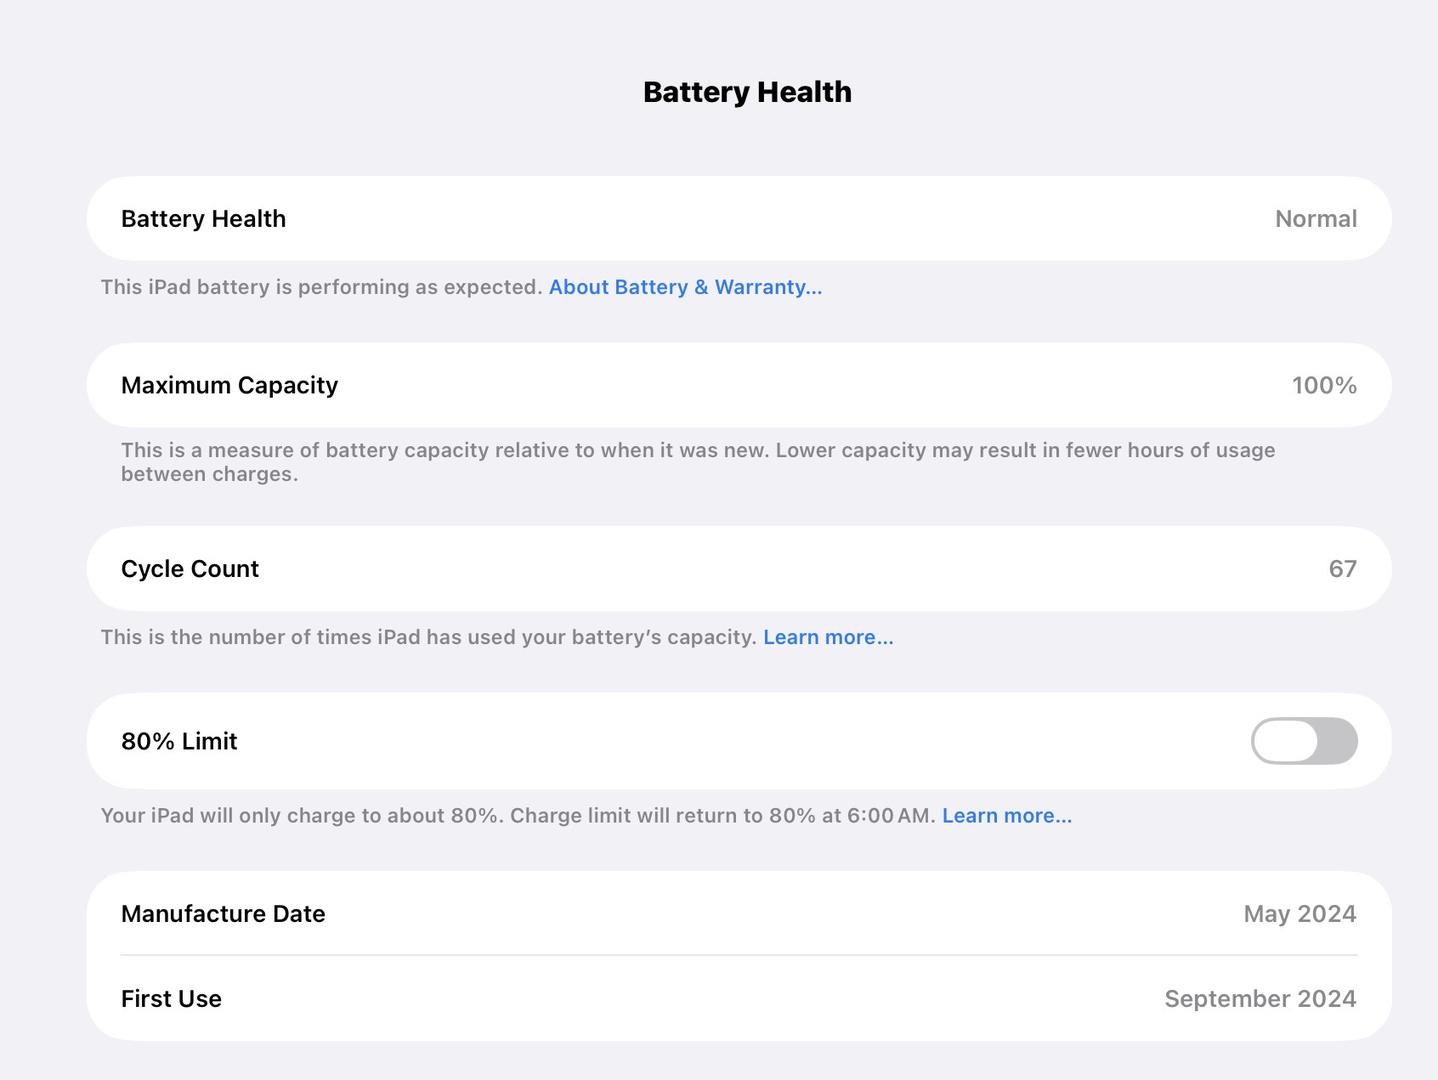Click the 80% Limit row label
The height and width of the screenshot is (1080, 1438).
click(x=179, y=741)
